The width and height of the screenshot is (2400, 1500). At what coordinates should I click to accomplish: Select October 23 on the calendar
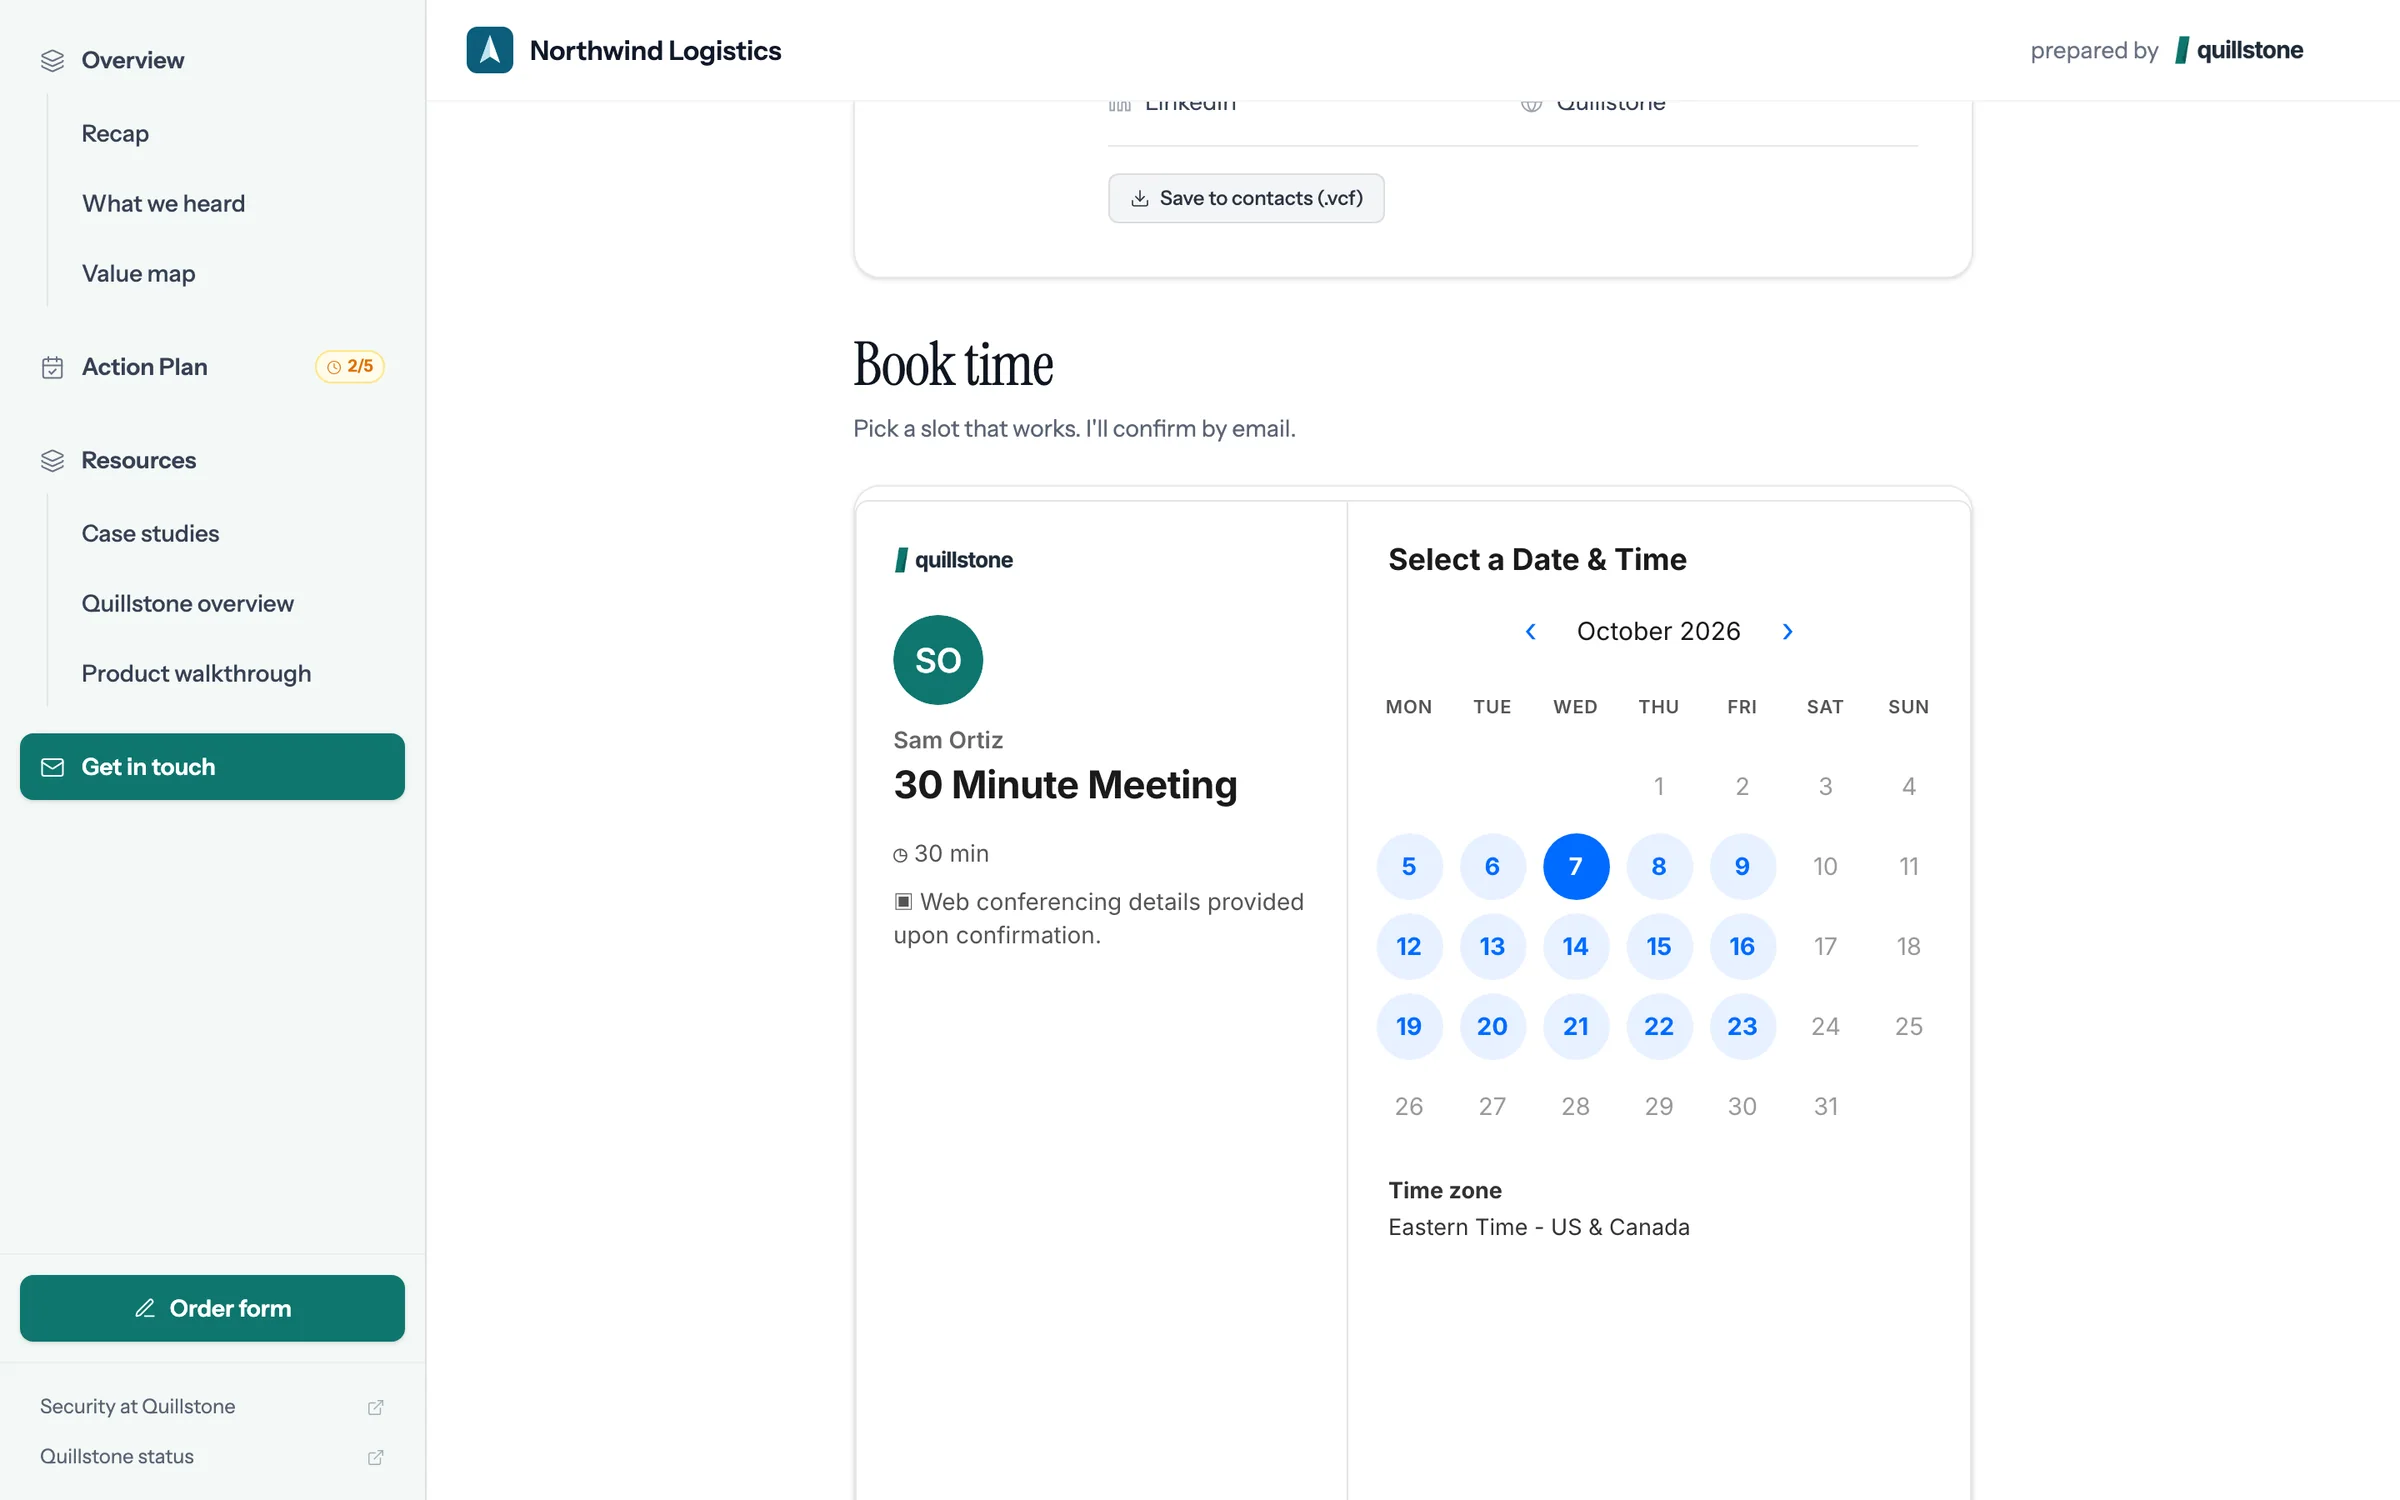click(1742, 1026)
